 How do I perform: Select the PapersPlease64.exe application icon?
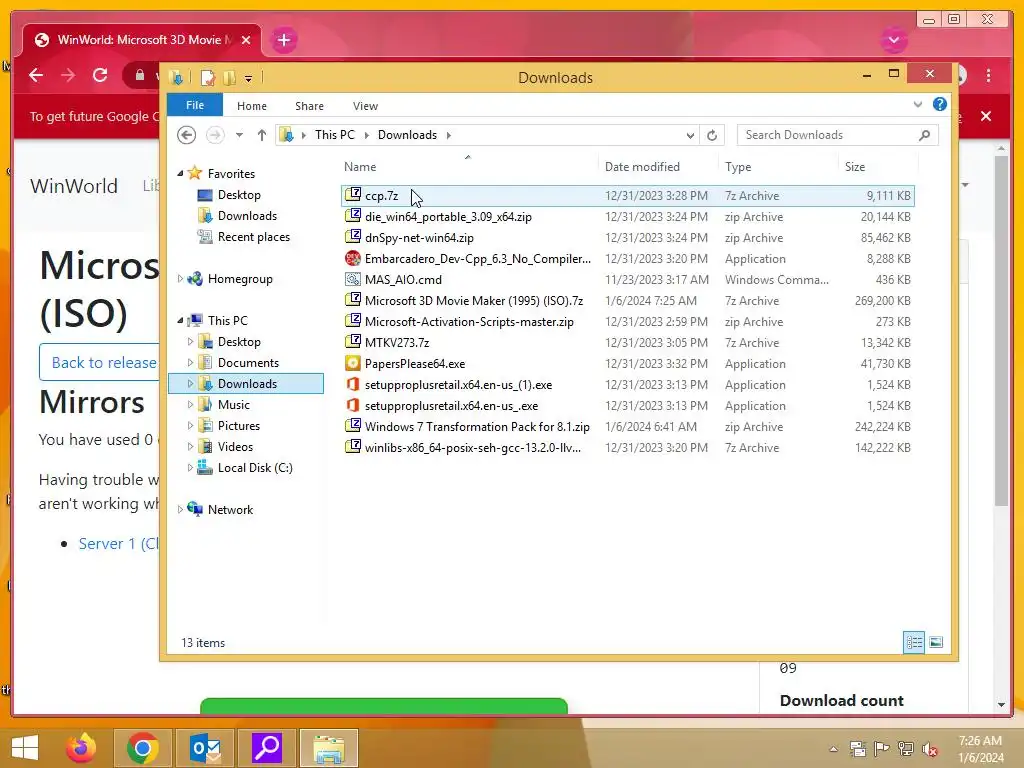[353, 363]
